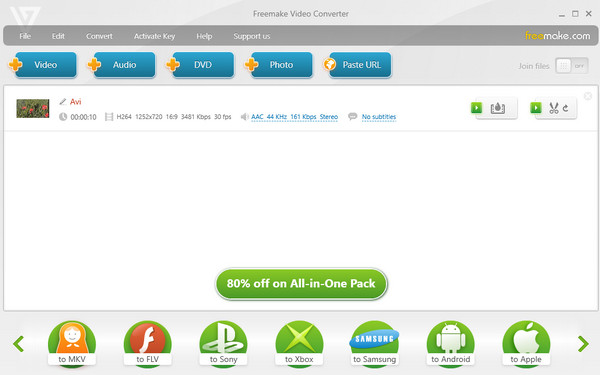
Task: Click the 80% off on All-in-One Pack banner
Action: click(301, 284)
